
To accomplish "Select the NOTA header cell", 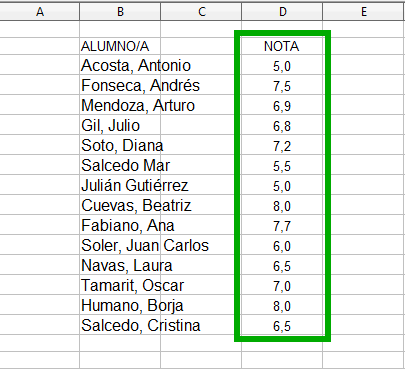I will [282, 46].
